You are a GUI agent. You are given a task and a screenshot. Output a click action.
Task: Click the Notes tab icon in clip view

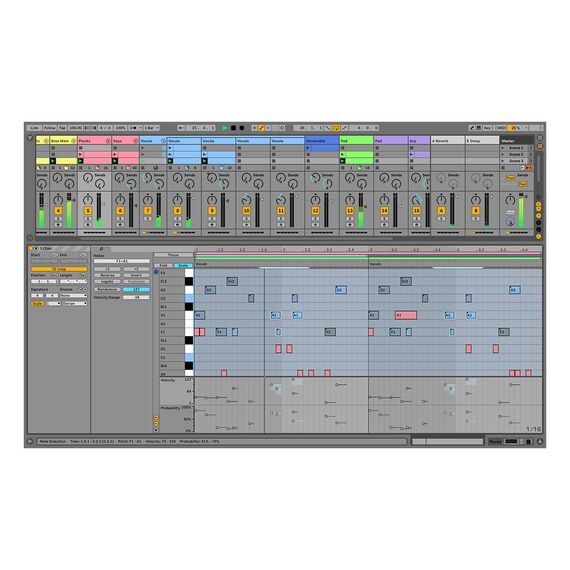101,249
